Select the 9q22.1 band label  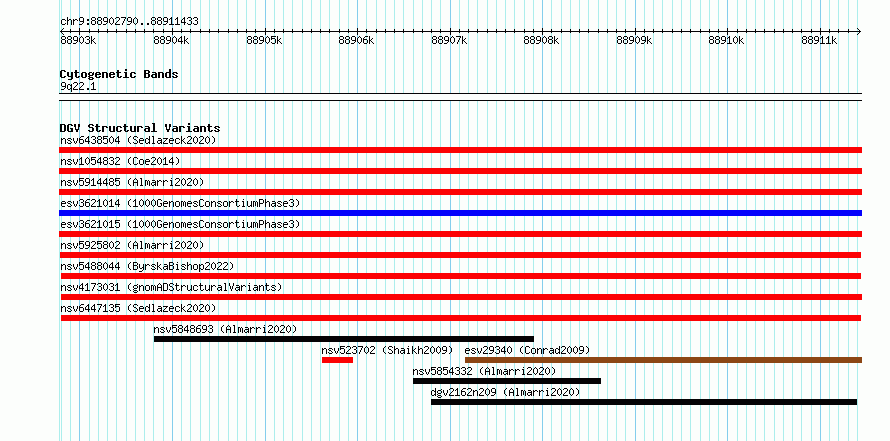[x=78, y=86]
